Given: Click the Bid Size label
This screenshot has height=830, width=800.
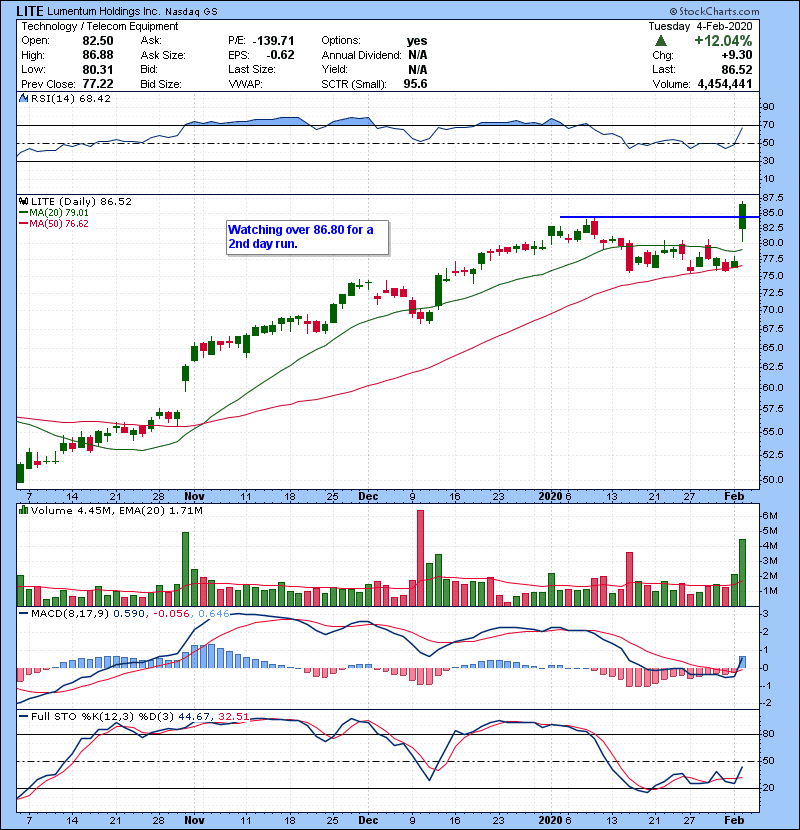Looking at the screenshot, I should pos(161,84).
